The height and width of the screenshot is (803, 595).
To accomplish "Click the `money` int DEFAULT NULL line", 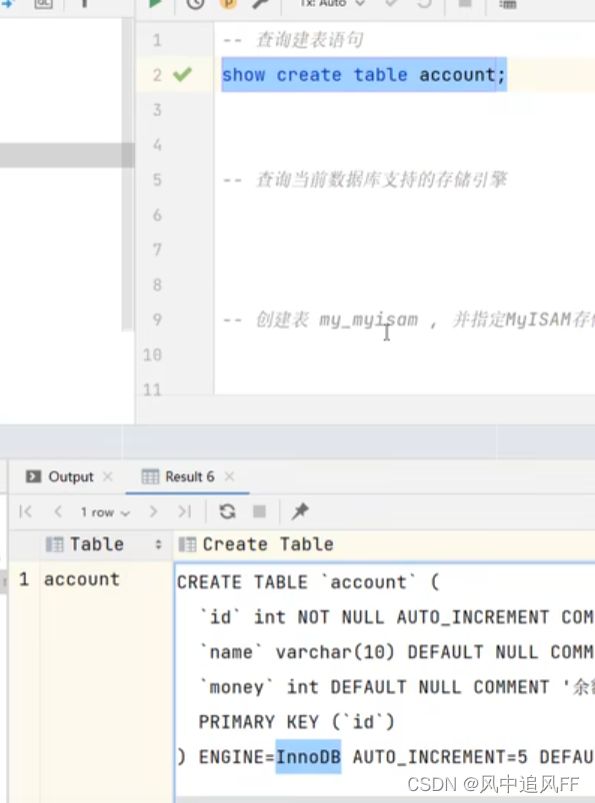I will [397, 687].
